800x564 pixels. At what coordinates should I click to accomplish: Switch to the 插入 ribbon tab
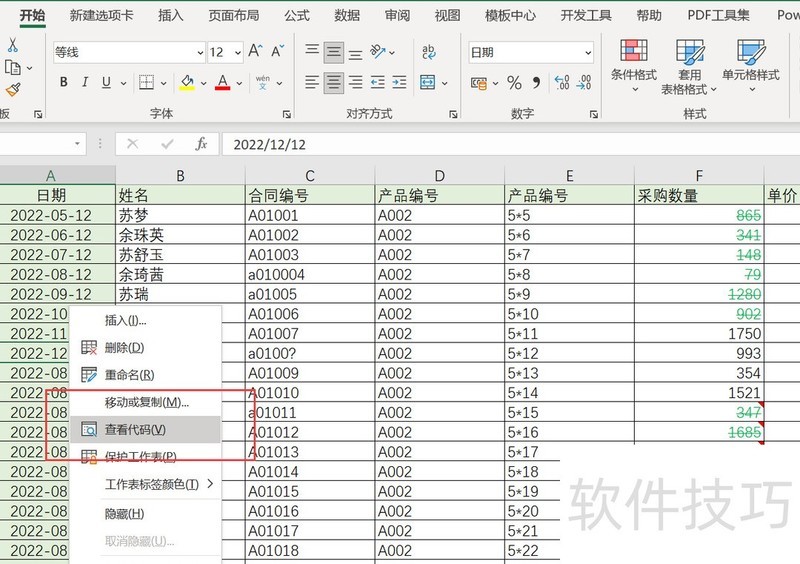pyautogui.click(x=171, y=15)
